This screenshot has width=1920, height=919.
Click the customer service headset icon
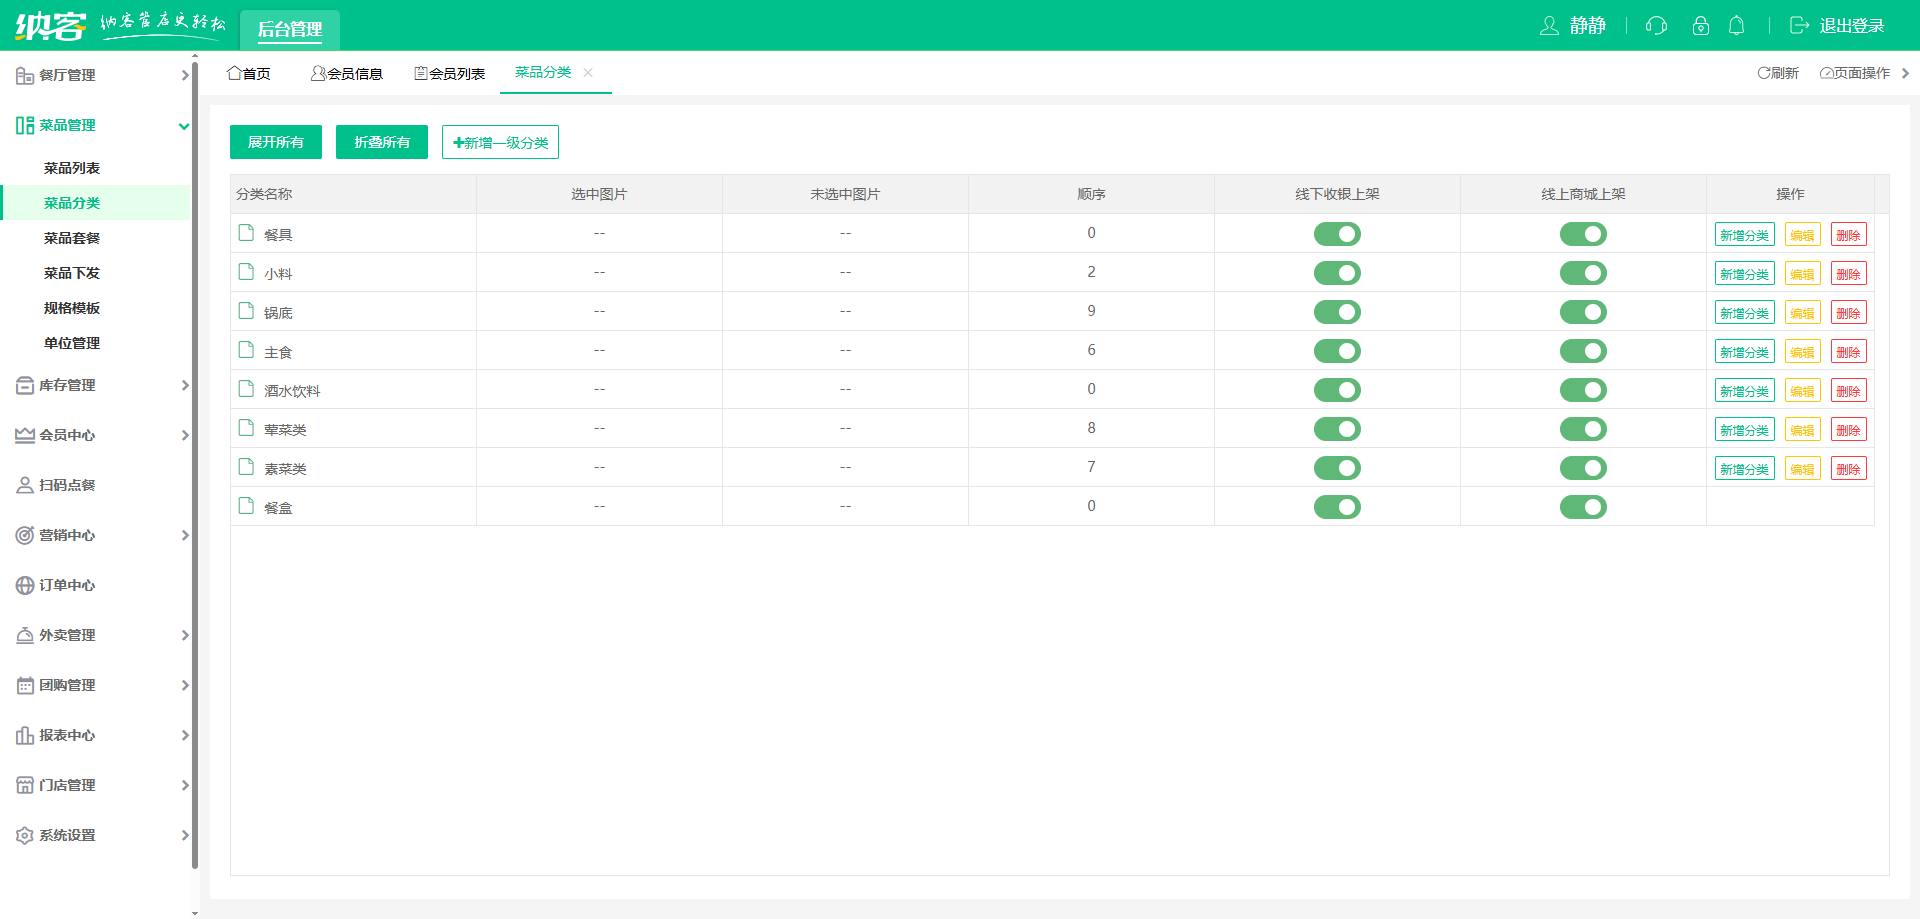click(x=1656, y=26)
